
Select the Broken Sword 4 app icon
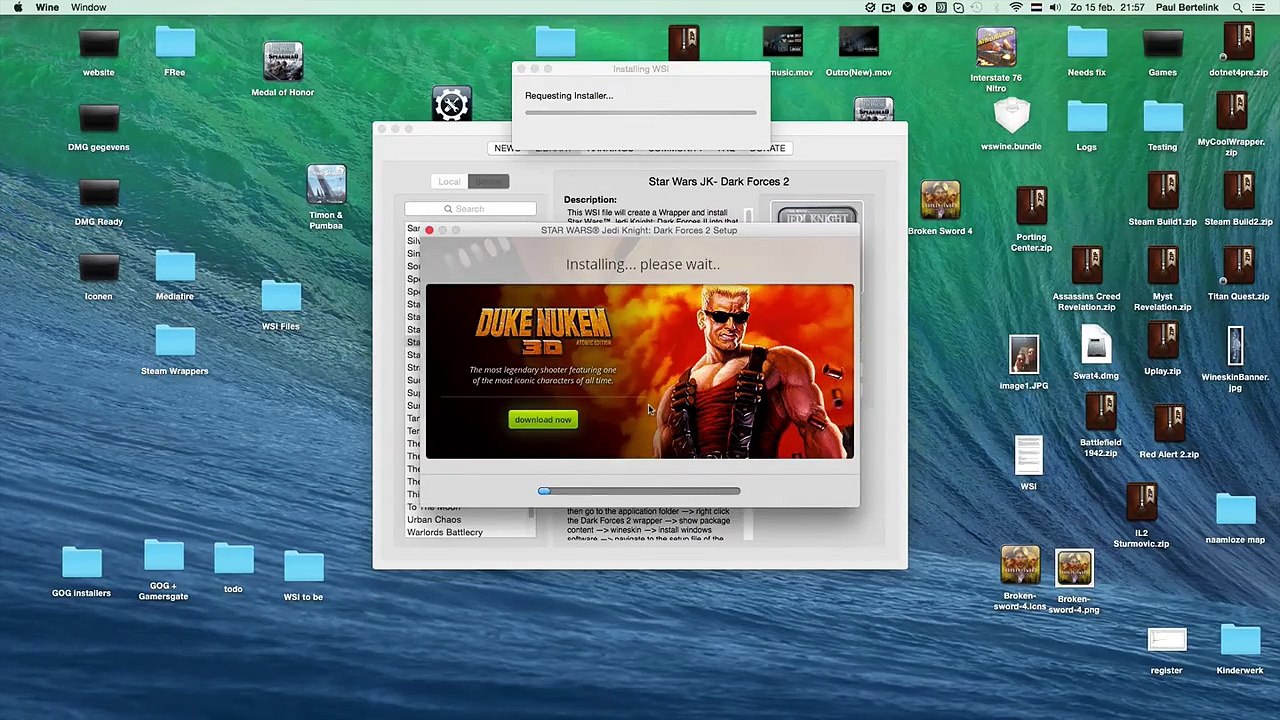[x=940, y=201]
